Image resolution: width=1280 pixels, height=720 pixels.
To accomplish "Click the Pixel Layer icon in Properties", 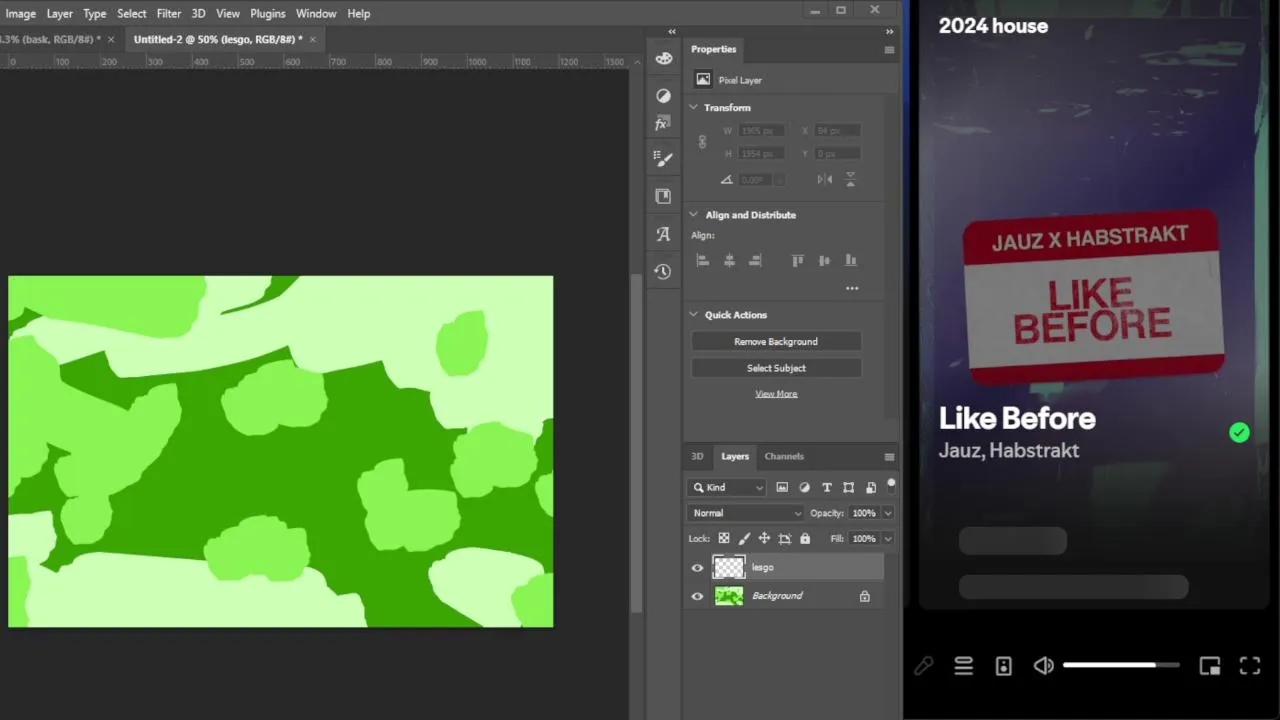I will [703, 80].
